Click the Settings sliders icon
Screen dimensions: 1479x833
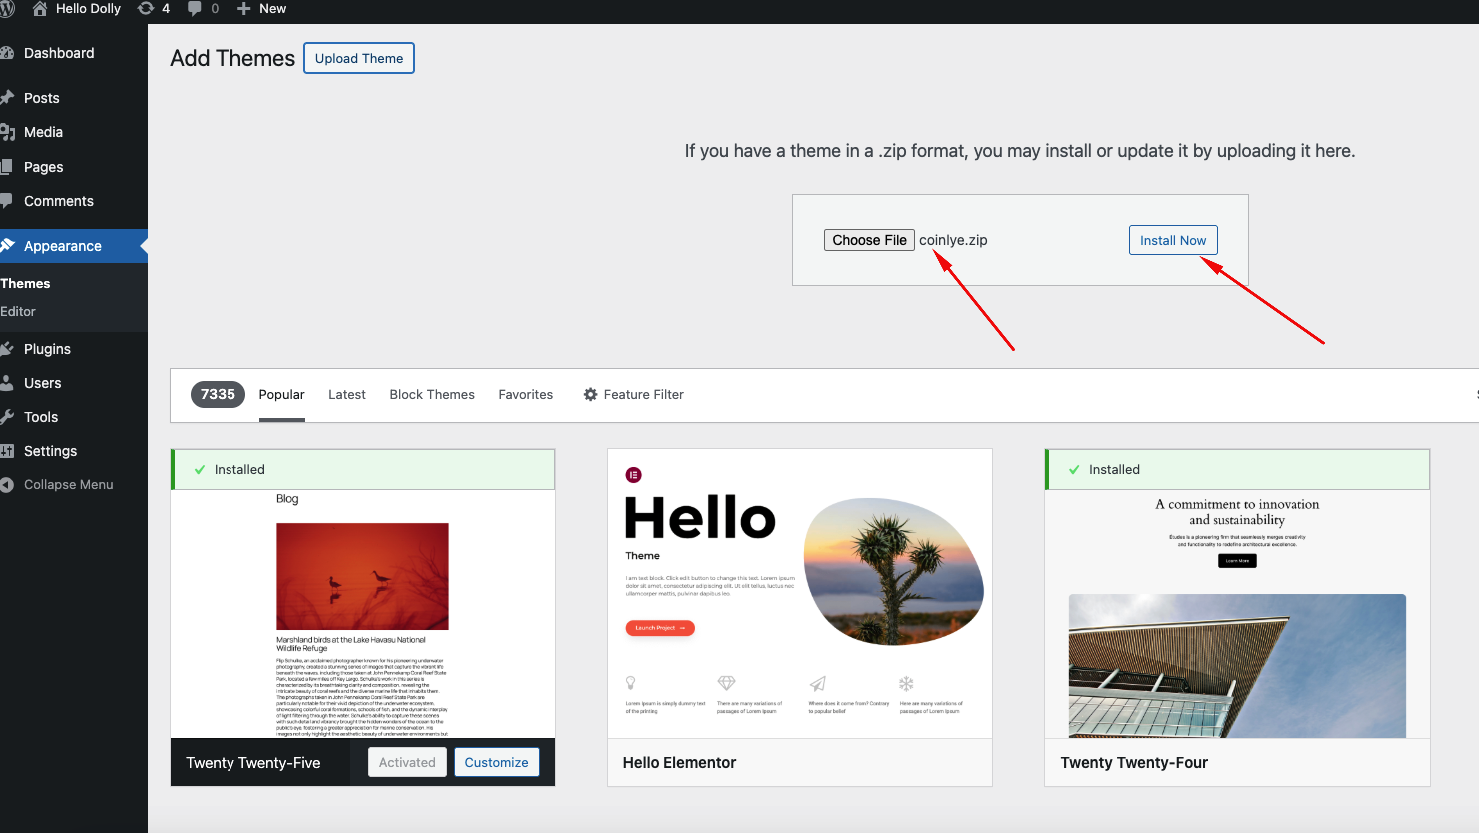[6, 451]
